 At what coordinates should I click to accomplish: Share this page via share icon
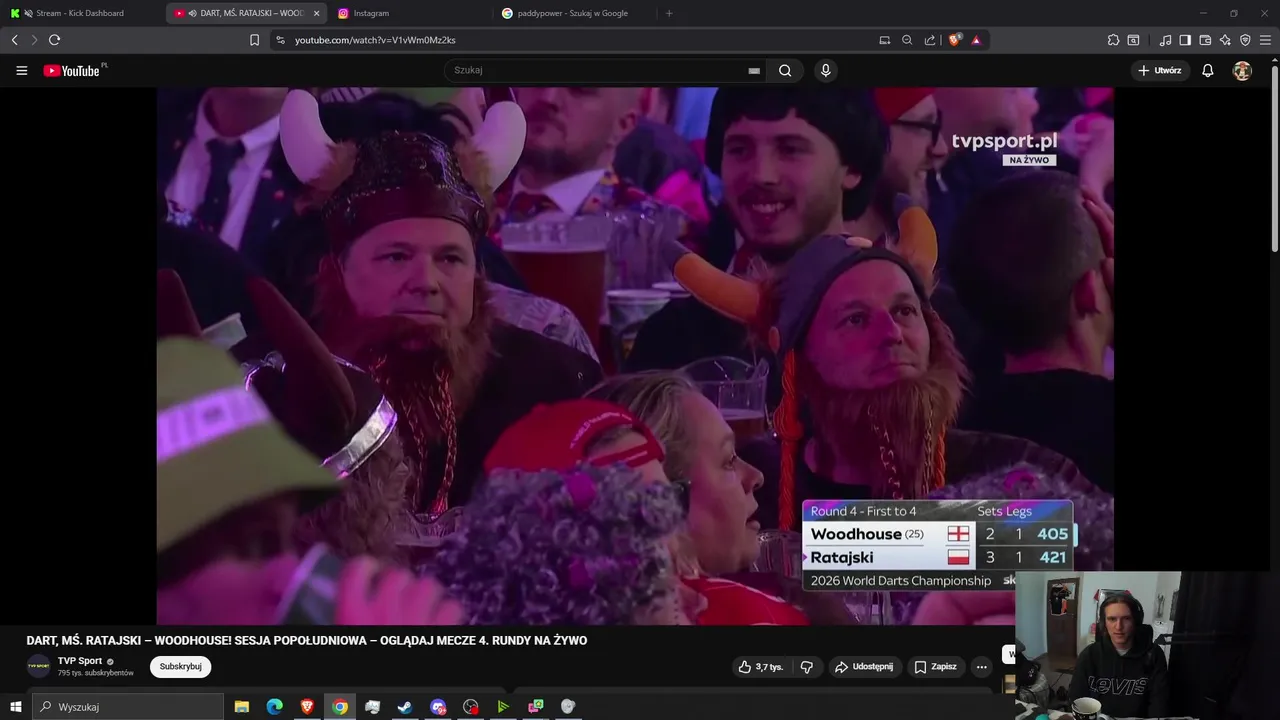click(930, 40)
